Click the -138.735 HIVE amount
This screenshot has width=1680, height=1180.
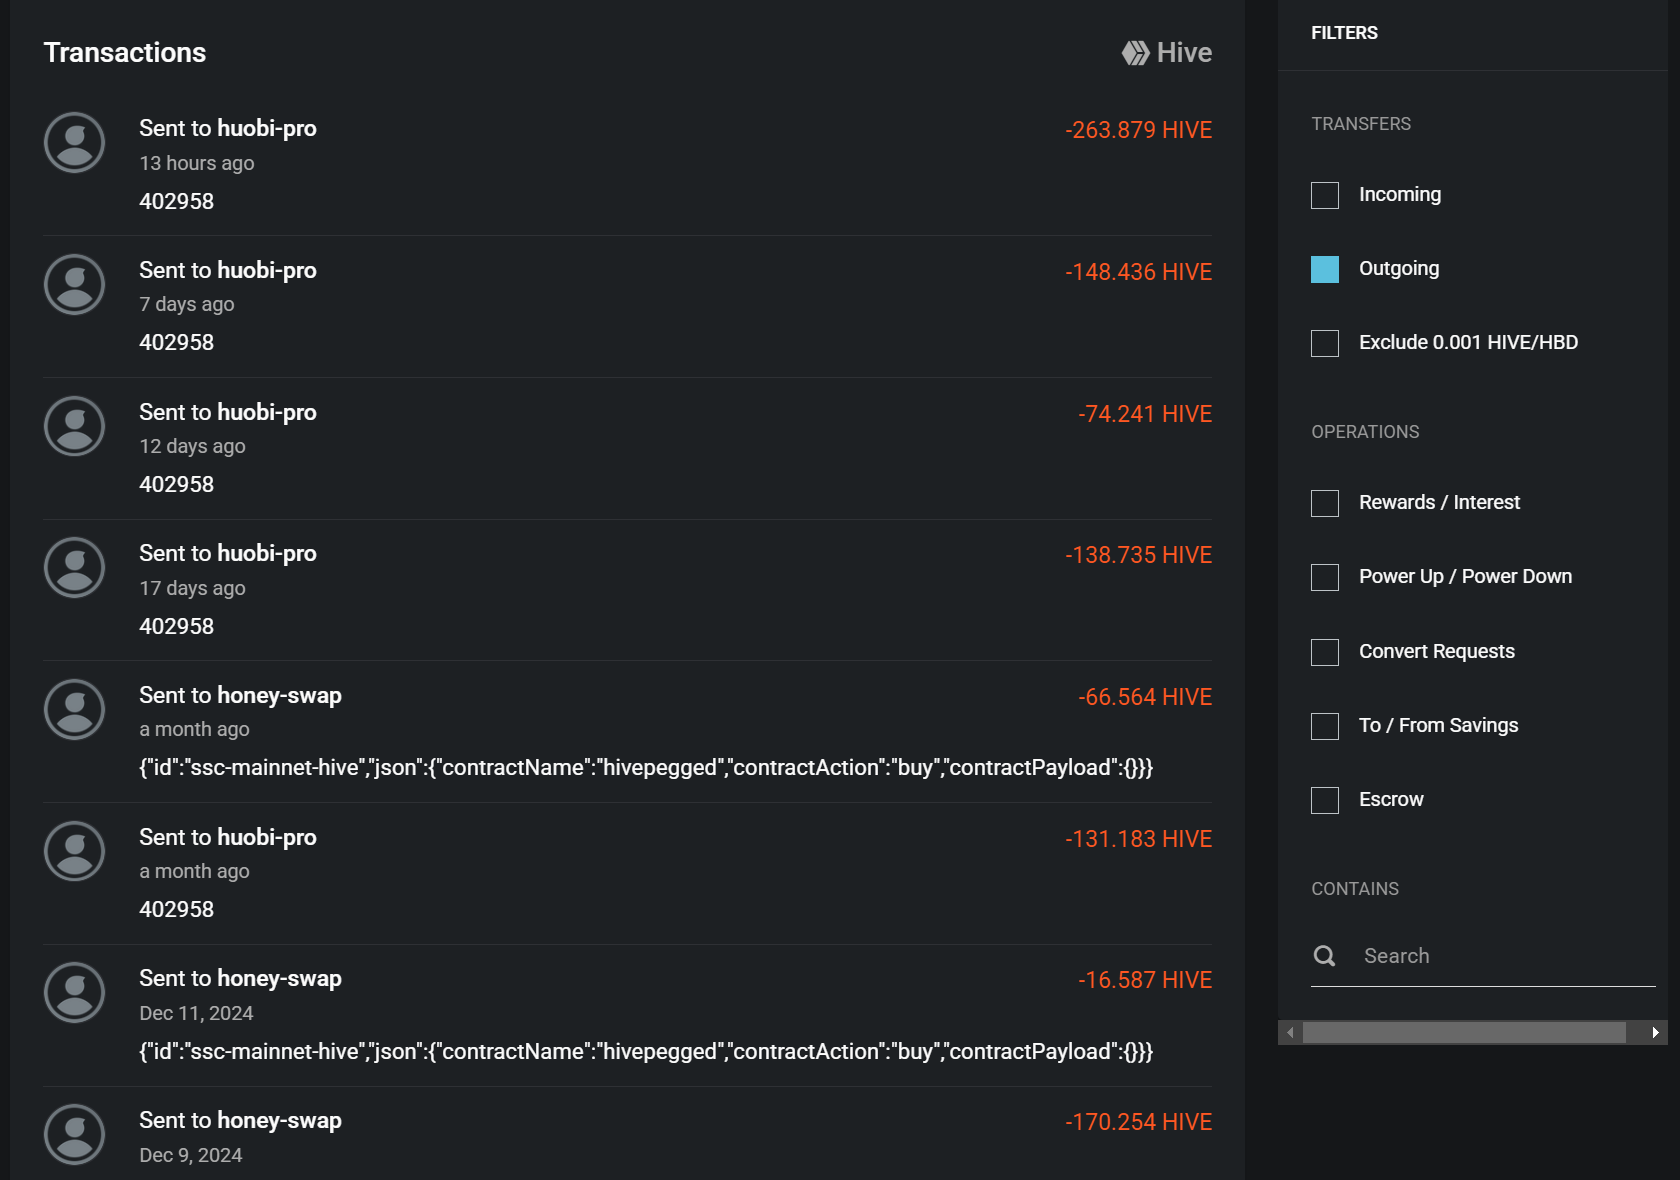click(x=1138, y=555)
